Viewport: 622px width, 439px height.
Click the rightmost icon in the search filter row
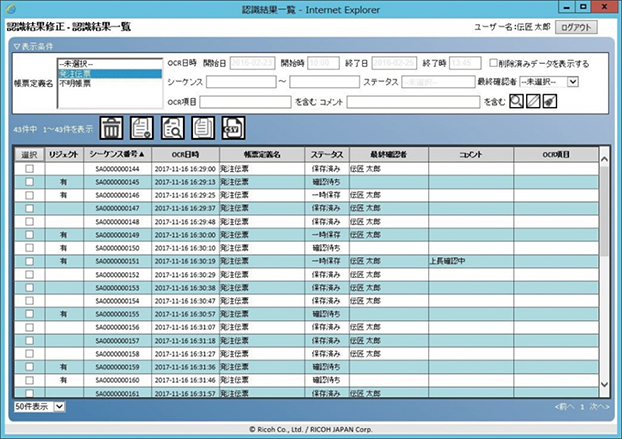[551, 101]
